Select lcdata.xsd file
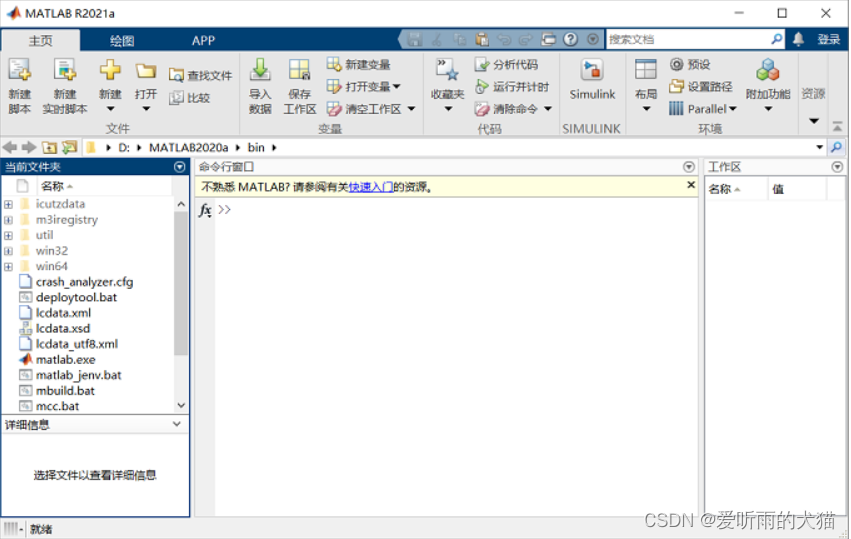851x539 pixels. 63,329
